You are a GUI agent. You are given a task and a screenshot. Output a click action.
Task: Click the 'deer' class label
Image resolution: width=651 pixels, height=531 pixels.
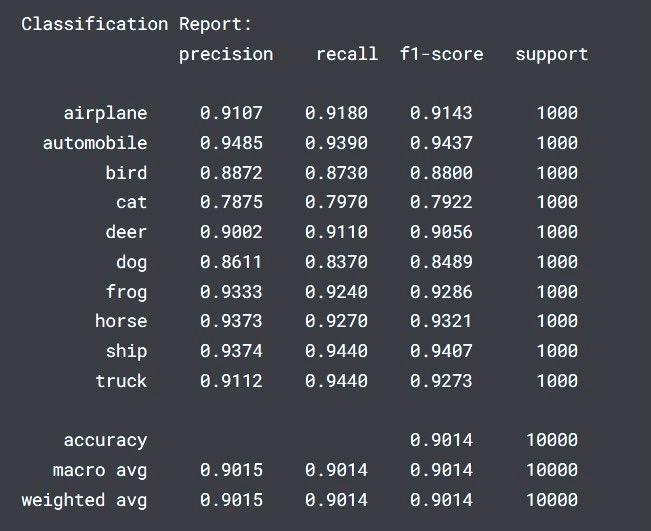point(126,232)
